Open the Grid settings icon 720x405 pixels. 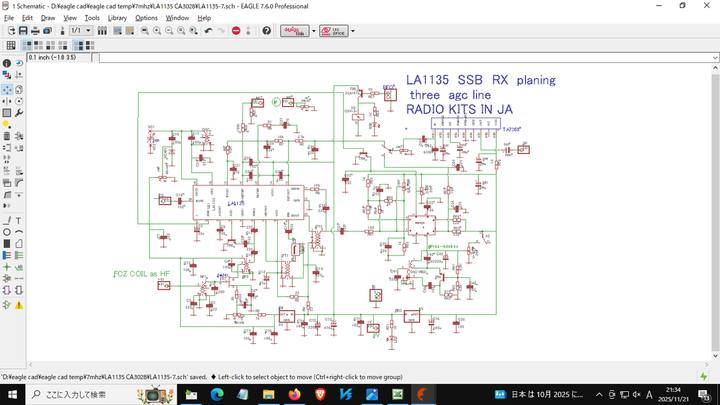point(11,45)
